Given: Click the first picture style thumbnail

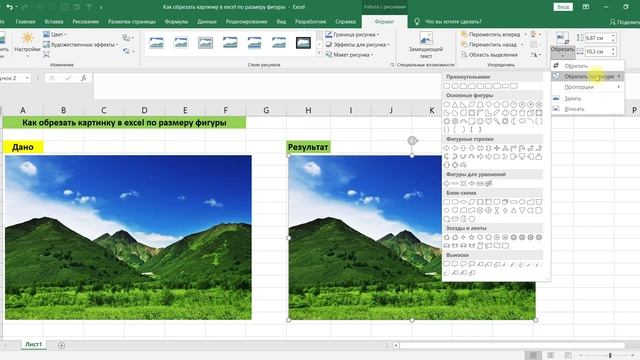Looking at the screenshot, I should 156,42.
